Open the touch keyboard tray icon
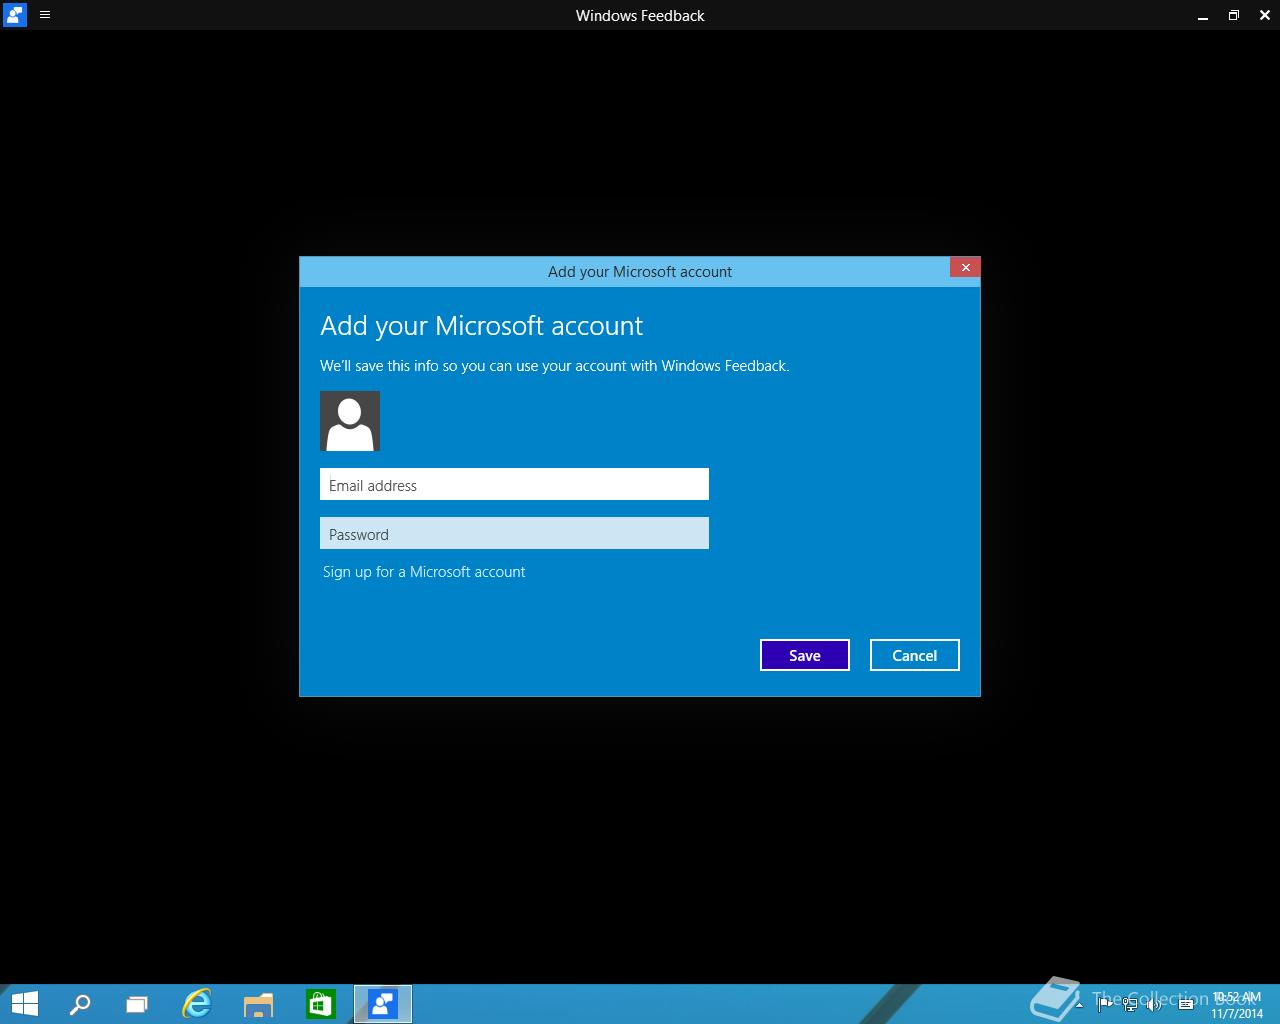1280x1024 pixels. (1186, 1004)
